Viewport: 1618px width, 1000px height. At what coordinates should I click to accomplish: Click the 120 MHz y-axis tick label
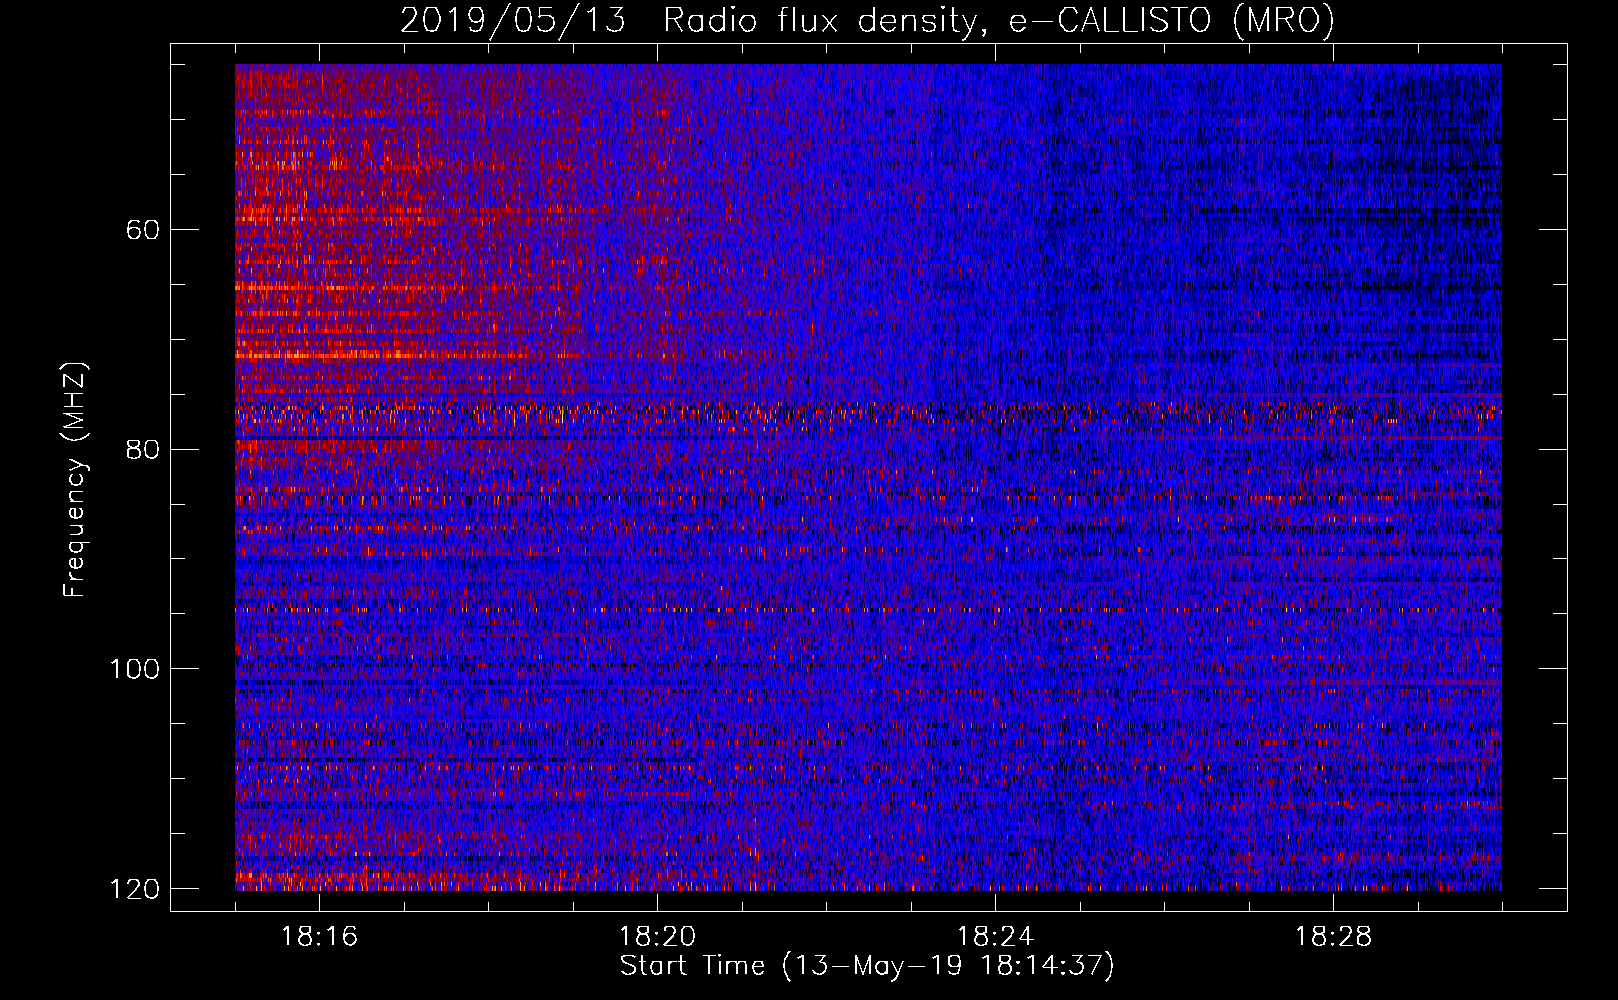click(134, 889)
